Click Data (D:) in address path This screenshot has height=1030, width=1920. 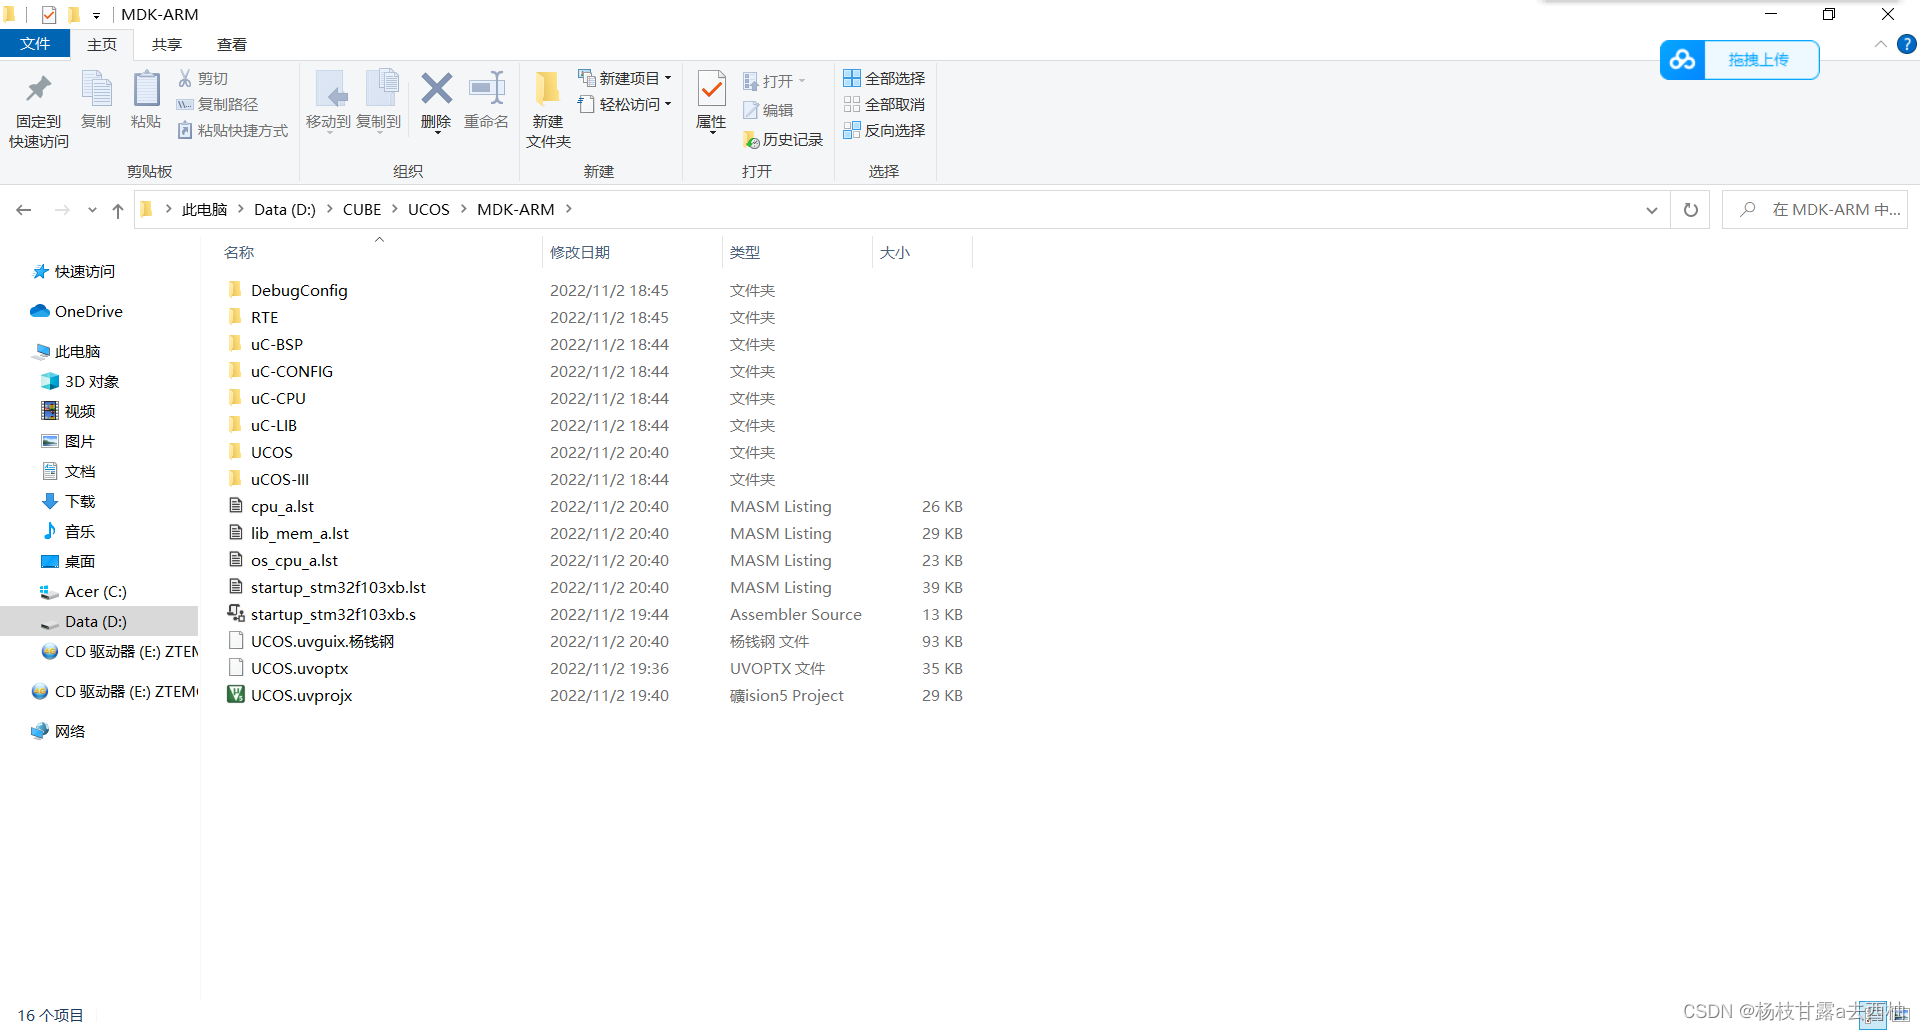tap(285, 209)
